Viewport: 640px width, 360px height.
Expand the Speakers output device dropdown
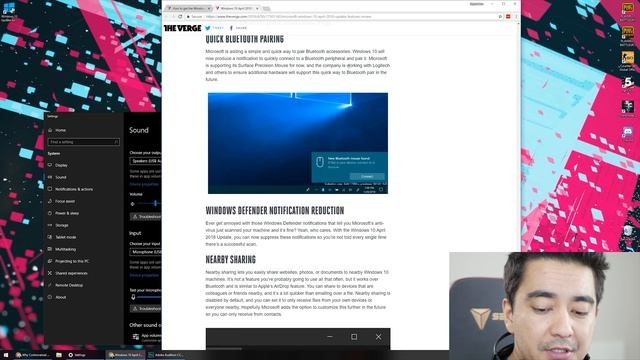point(145,161)
